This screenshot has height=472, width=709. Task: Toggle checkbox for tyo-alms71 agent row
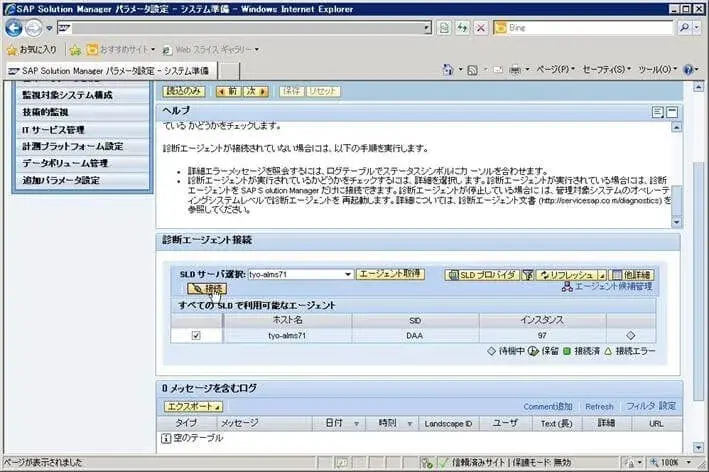(196, 335)
